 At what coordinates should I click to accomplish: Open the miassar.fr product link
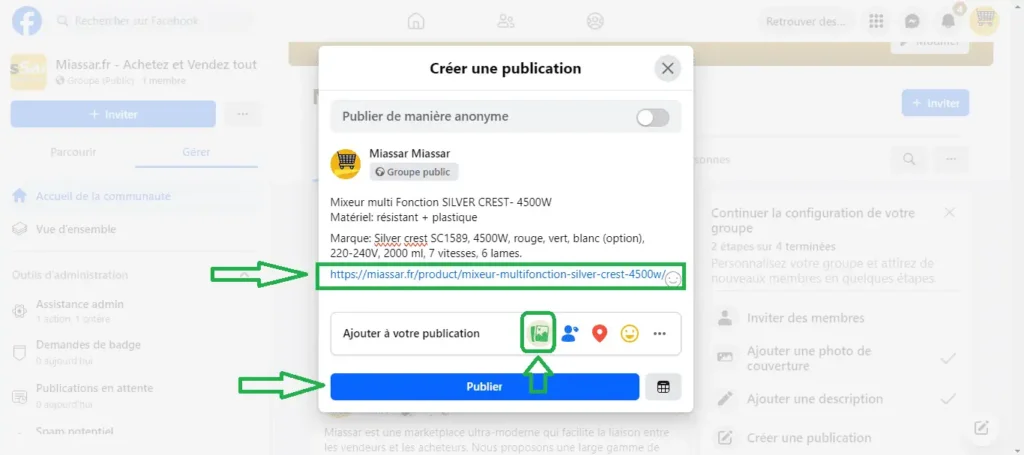pyautogui.click(x=496, y=274)
